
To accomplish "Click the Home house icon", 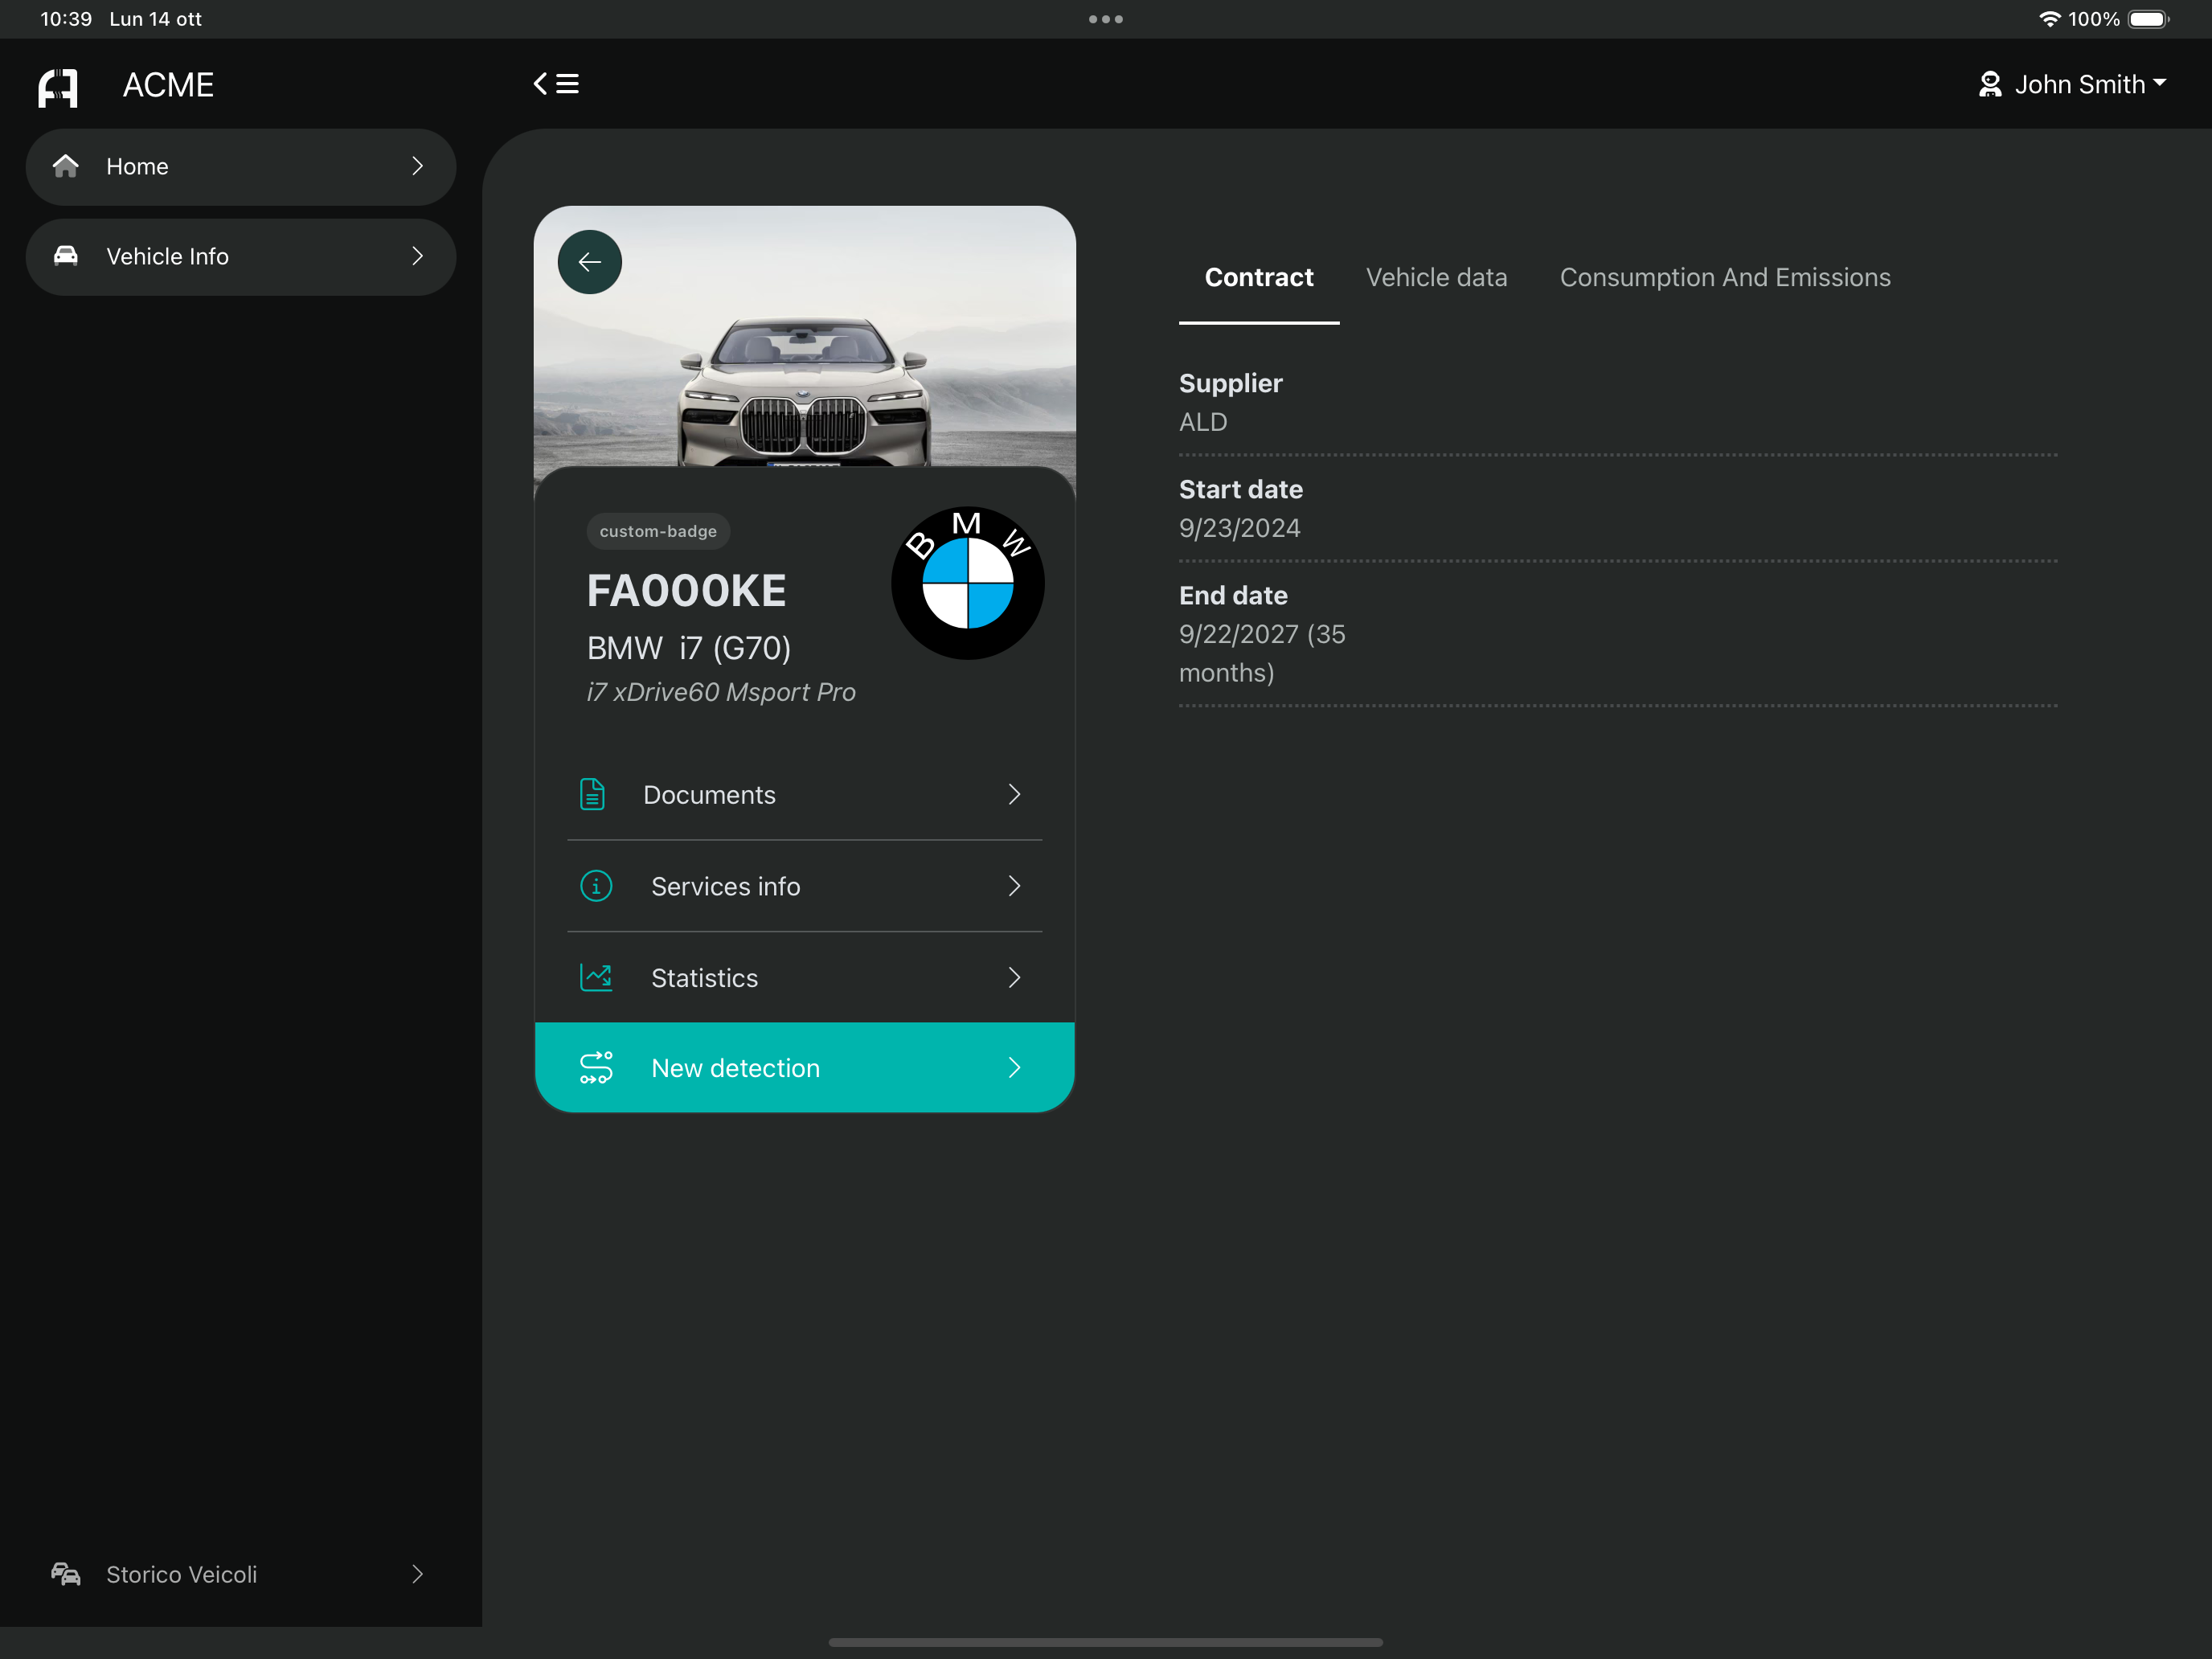I will tap(66, 166).
